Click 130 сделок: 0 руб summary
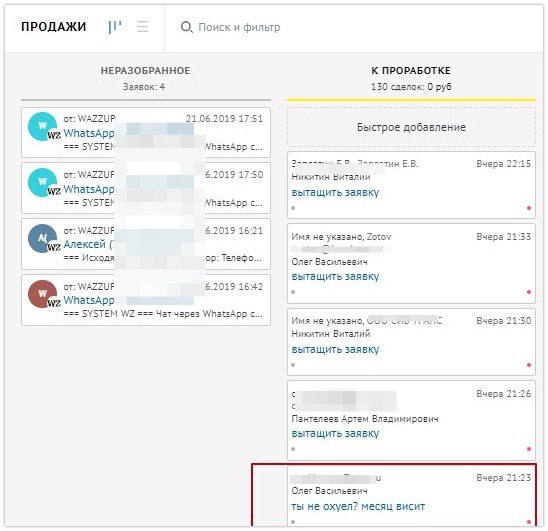548x531 pixels. point(411,87)
